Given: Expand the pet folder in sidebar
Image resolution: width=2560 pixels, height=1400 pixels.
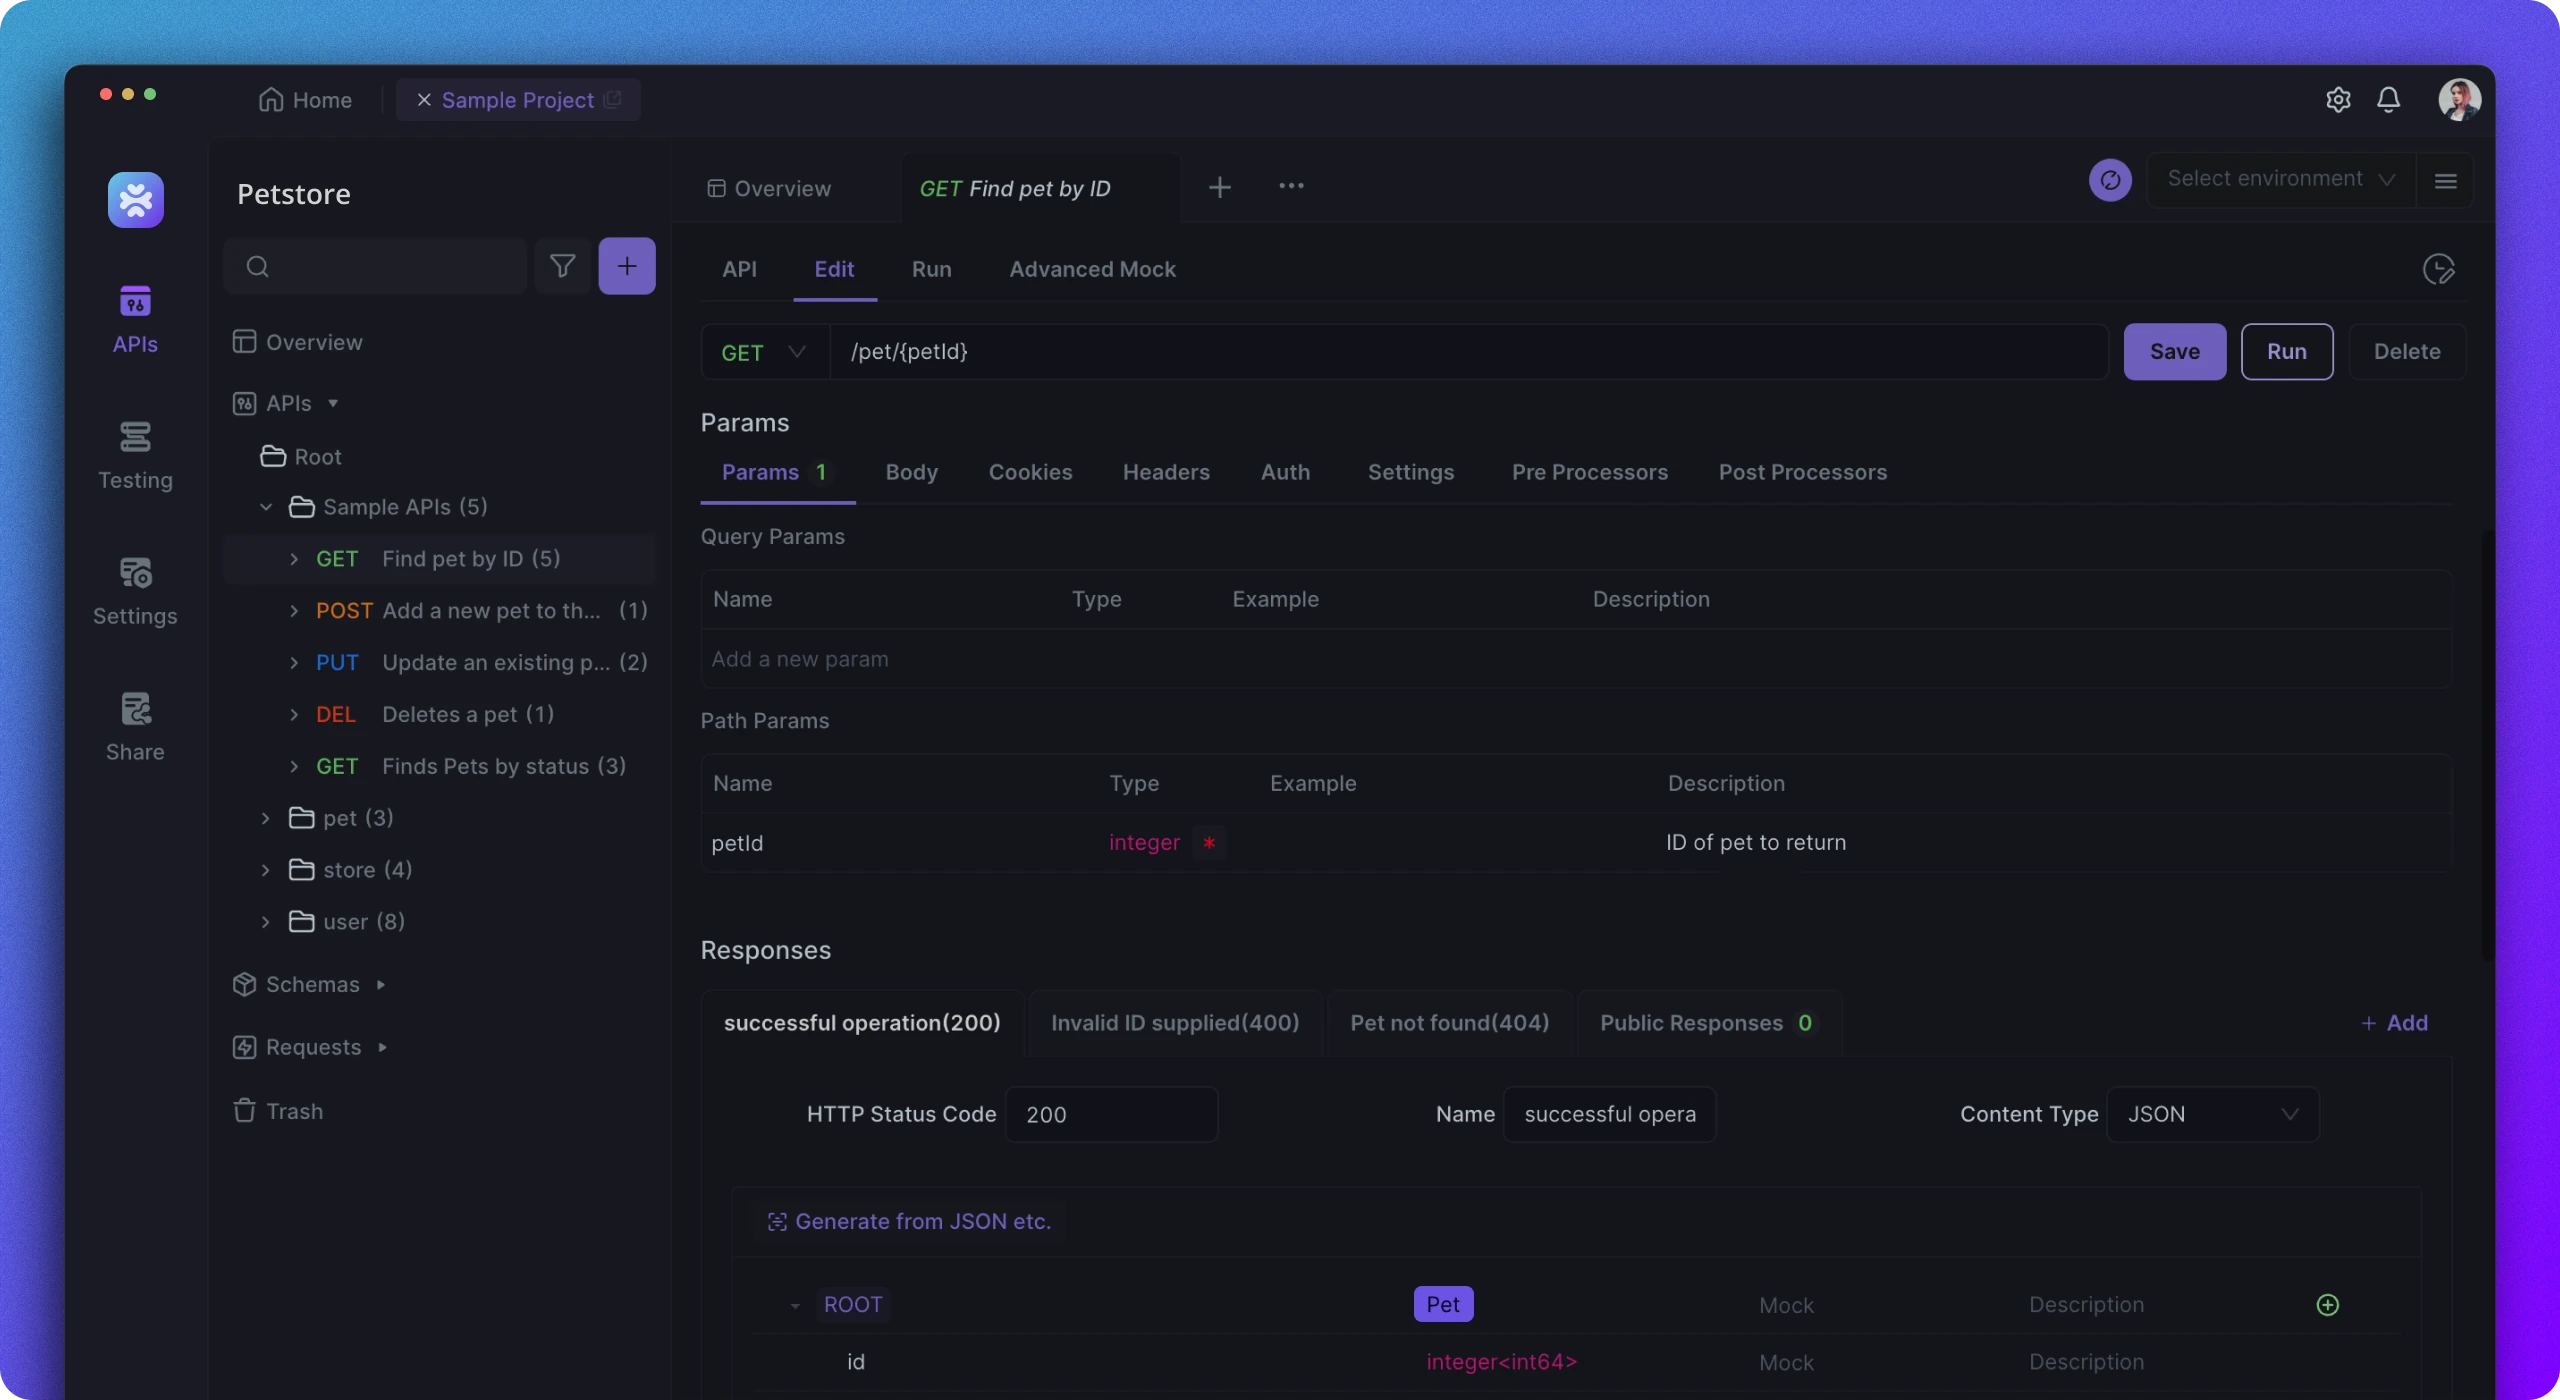Looking at the screenshot, I should (267, 817).
